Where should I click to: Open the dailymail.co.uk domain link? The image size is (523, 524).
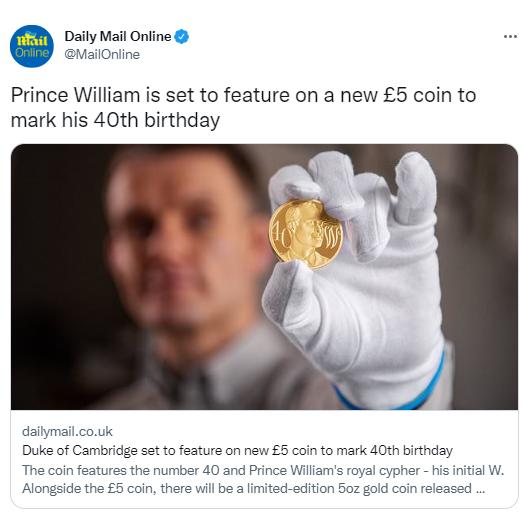67,431
